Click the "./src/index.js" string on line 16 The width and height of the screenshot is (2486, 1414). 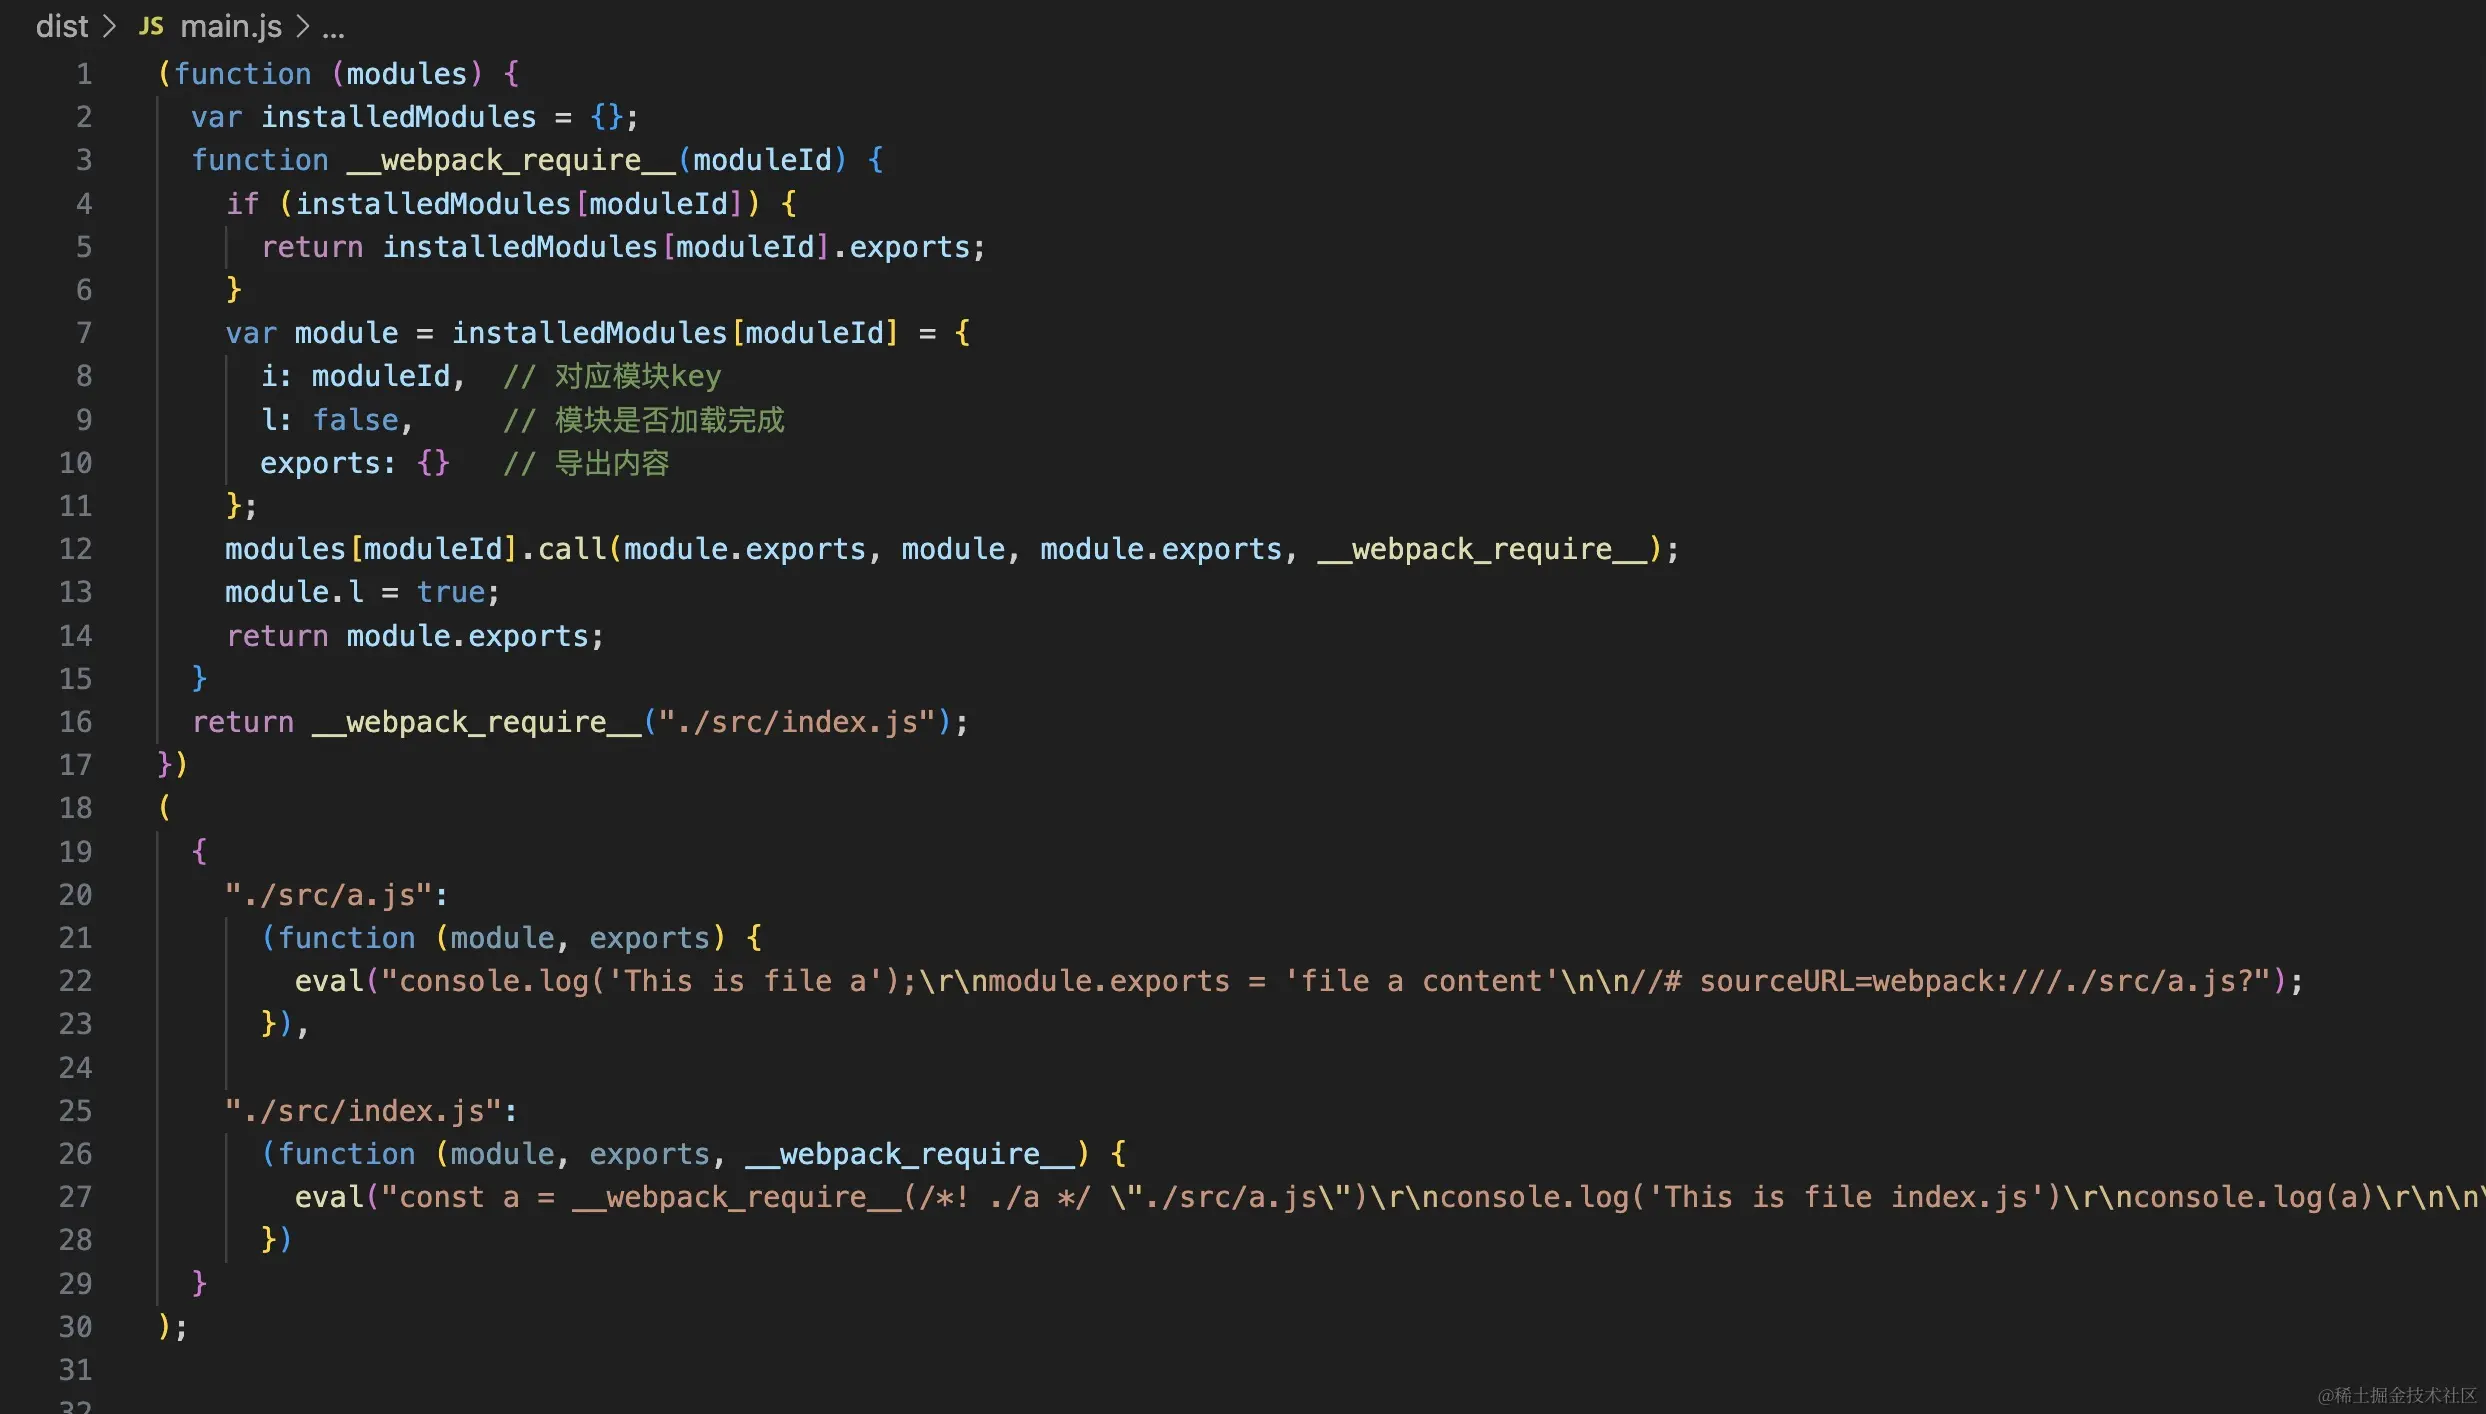click(798, 722)
